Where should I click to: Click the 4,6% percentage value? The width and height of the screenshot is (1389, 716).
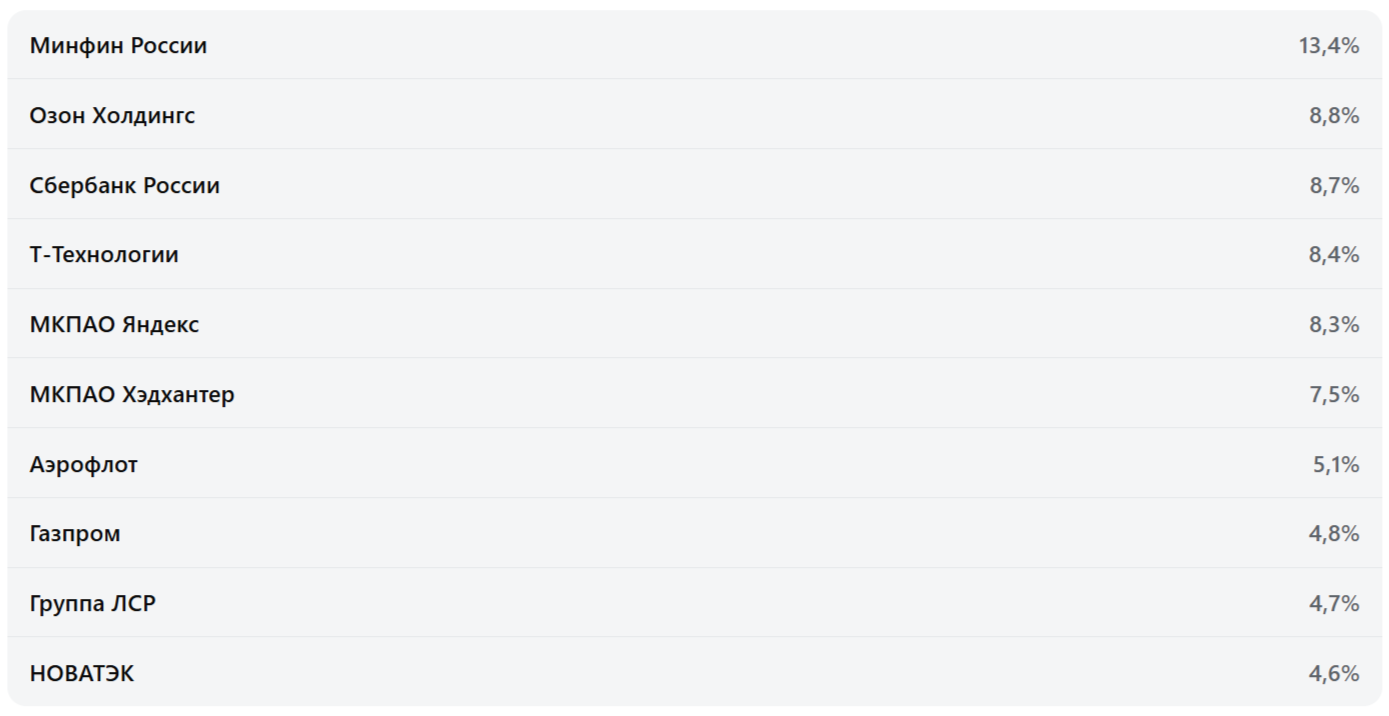coord(1334,674)
